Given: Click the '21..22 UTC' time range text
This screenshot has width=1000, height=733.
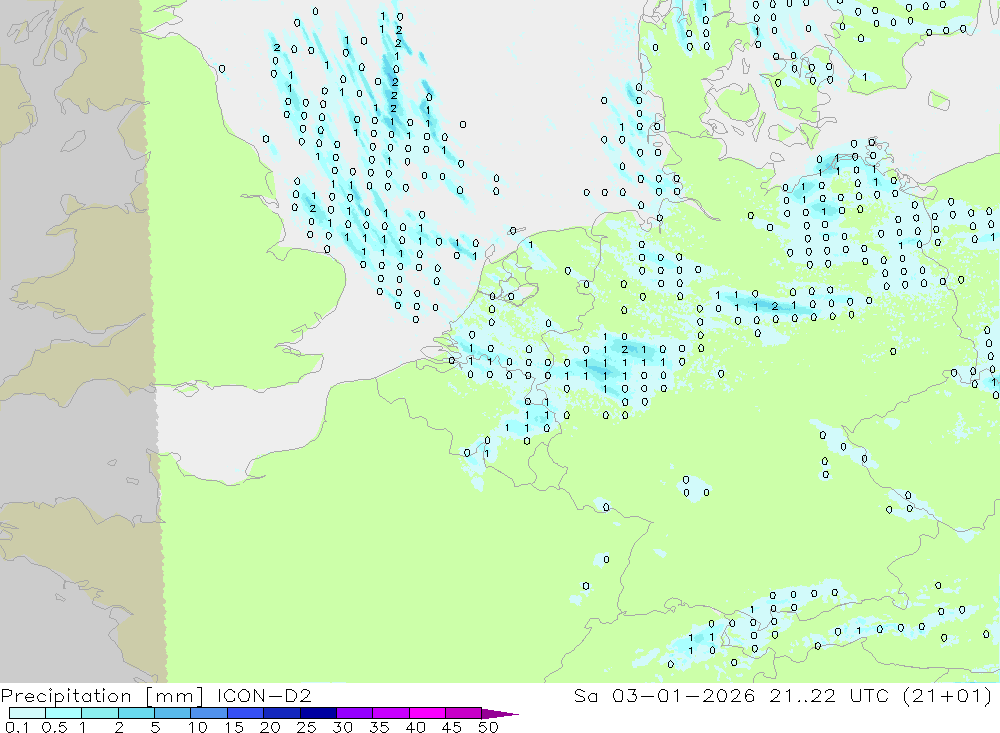Looking at the screenshot, I should [829, 695].
